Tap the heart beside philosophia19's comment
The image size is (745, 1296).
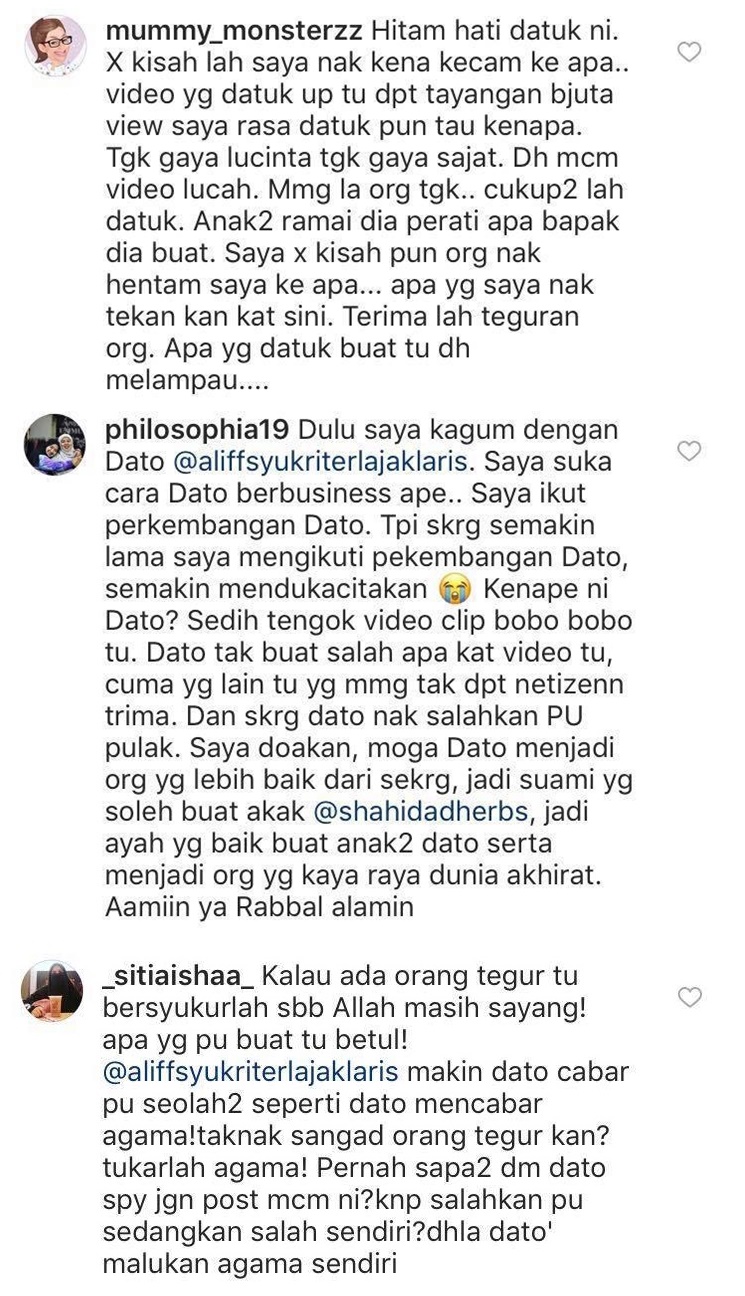tap(690, 452)
